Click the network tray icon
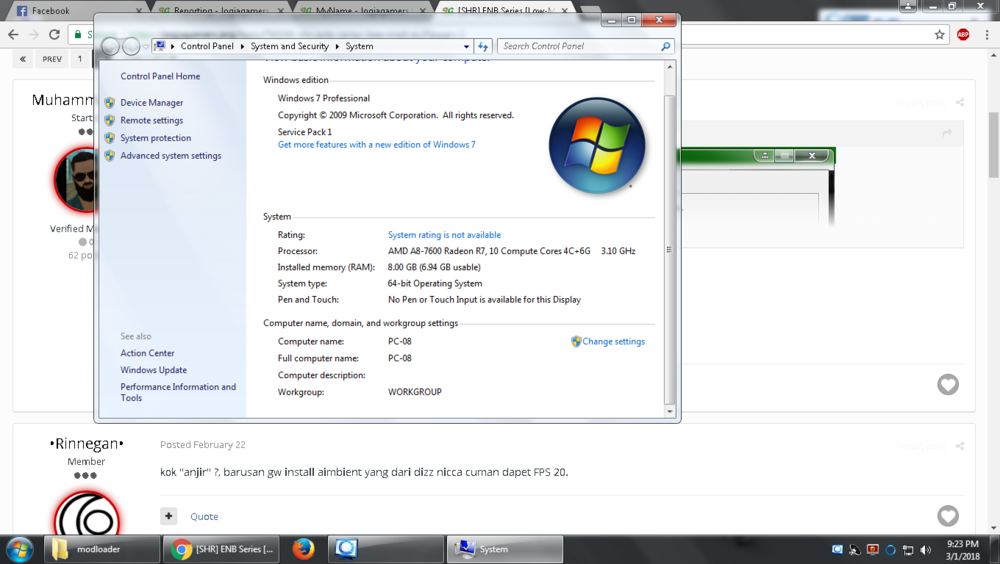 [908, 550]
